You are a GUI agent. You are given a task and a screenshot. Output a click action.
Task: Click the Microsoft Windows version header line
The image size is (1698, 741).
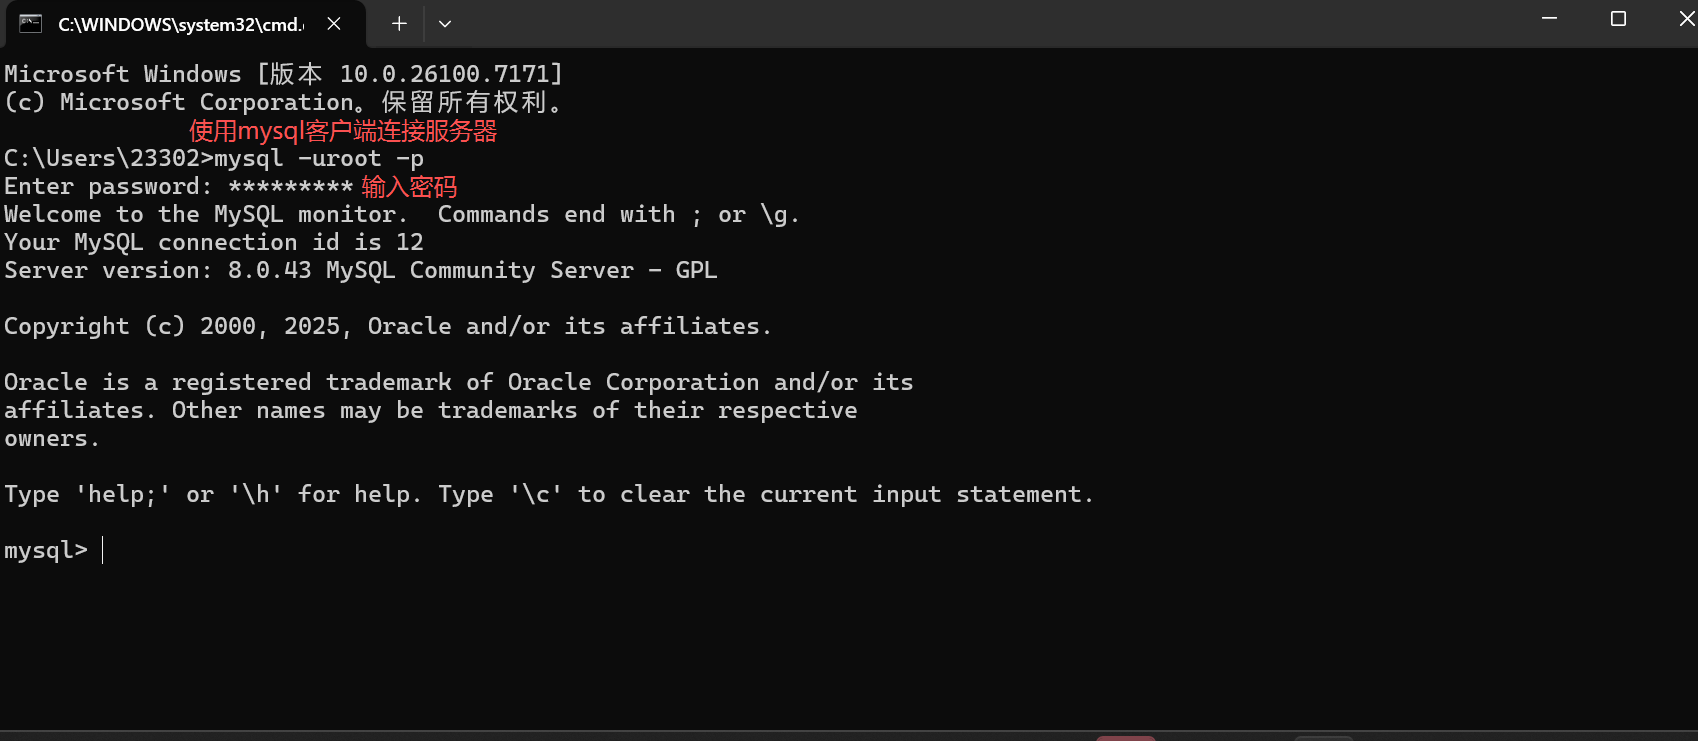pyautogui.click(x=284, y=74)
